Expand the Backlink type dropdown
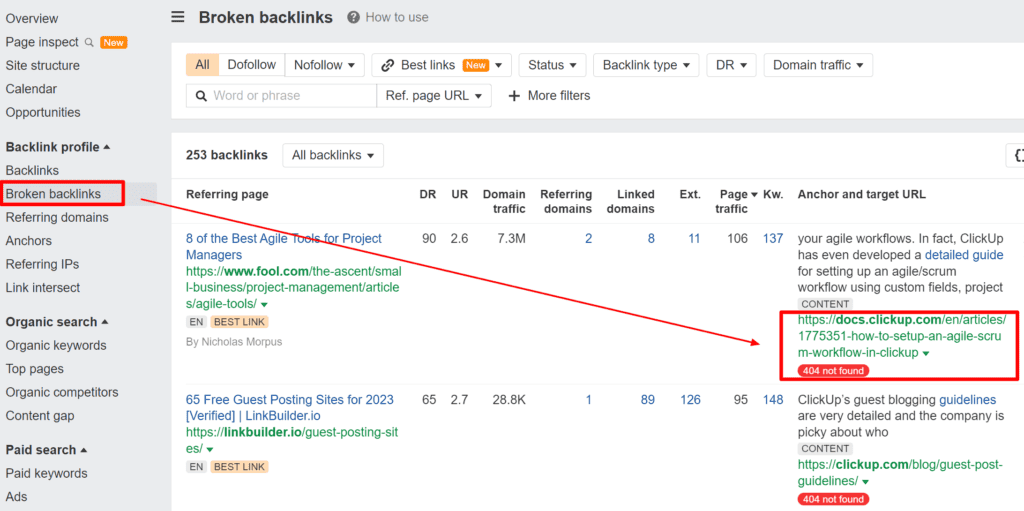This screenshot has width=1024, height=511. (646, 65)
